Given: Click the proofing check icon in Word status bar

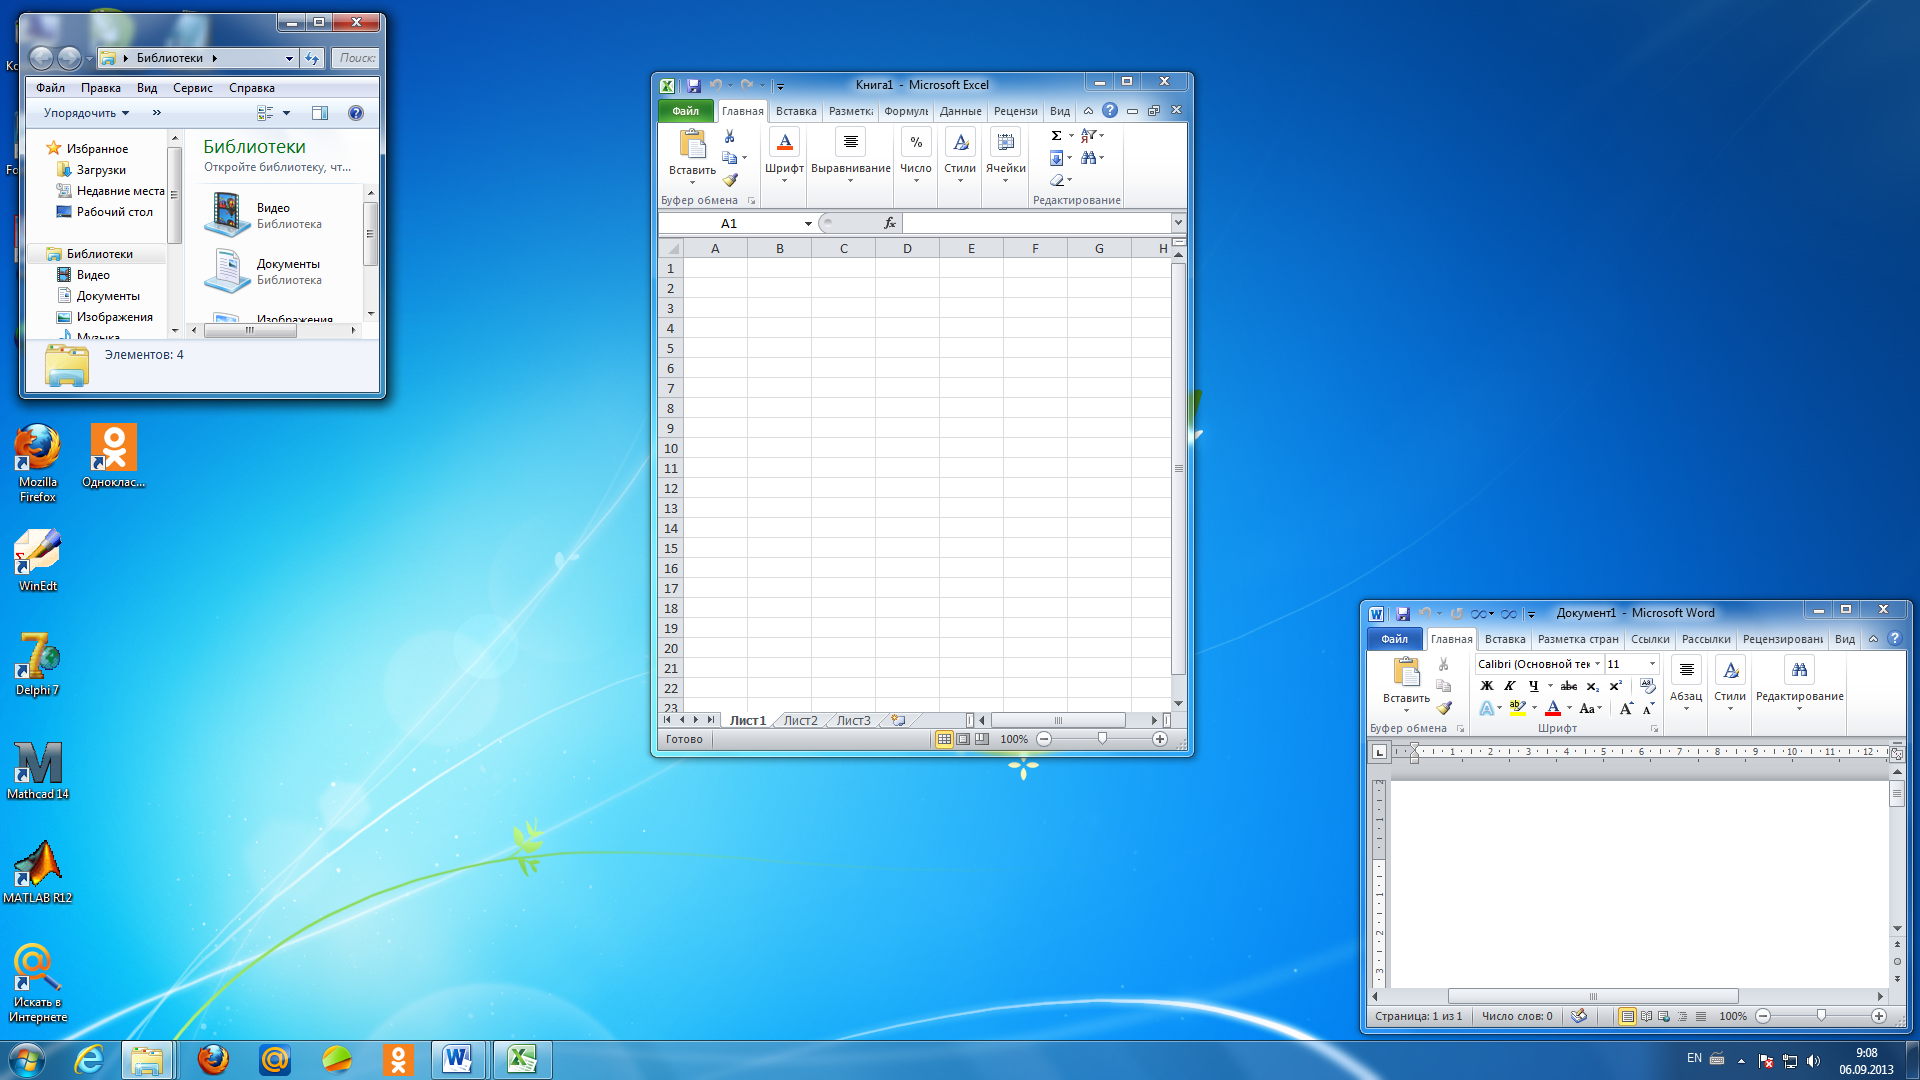Looking at the screenshot, I should click(1579, 1016).
